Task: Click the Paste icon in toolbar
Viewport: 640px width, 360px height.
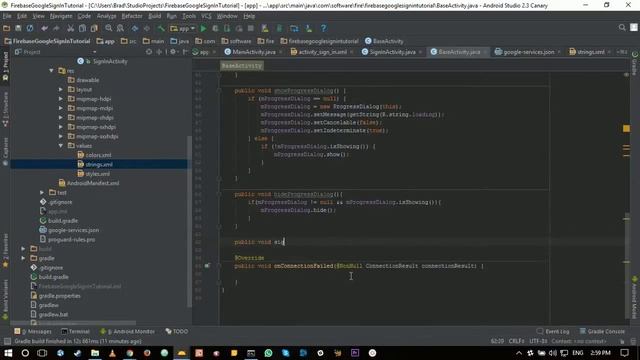Action: [x=94, y=28]
